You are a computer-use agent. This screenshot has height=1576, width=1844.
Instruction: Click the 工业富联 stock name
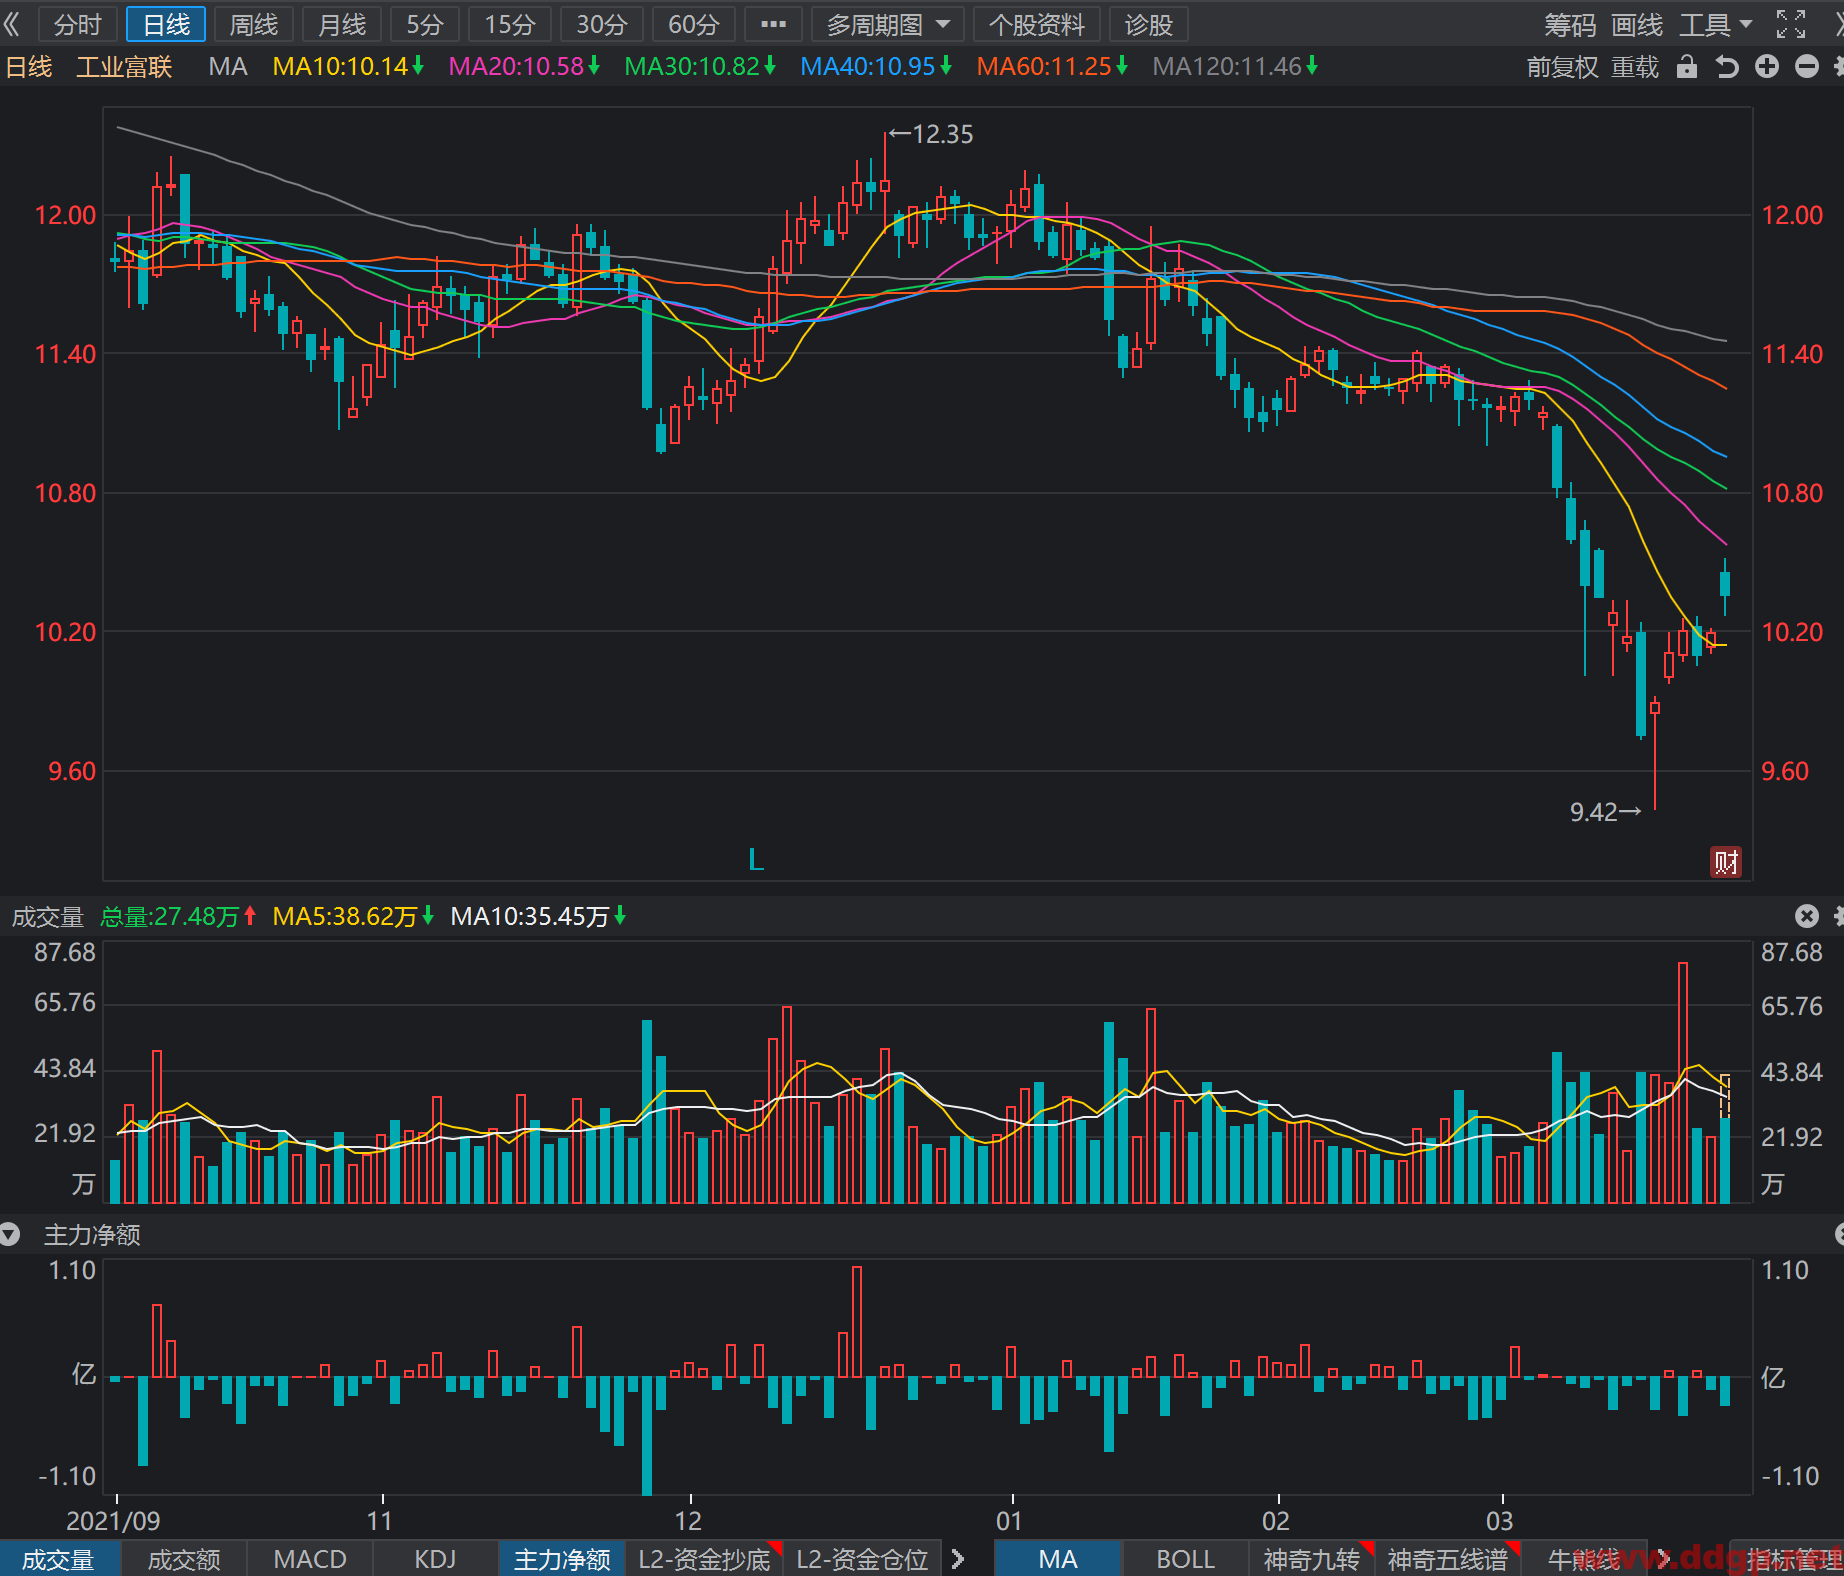[x=124, y=67]
